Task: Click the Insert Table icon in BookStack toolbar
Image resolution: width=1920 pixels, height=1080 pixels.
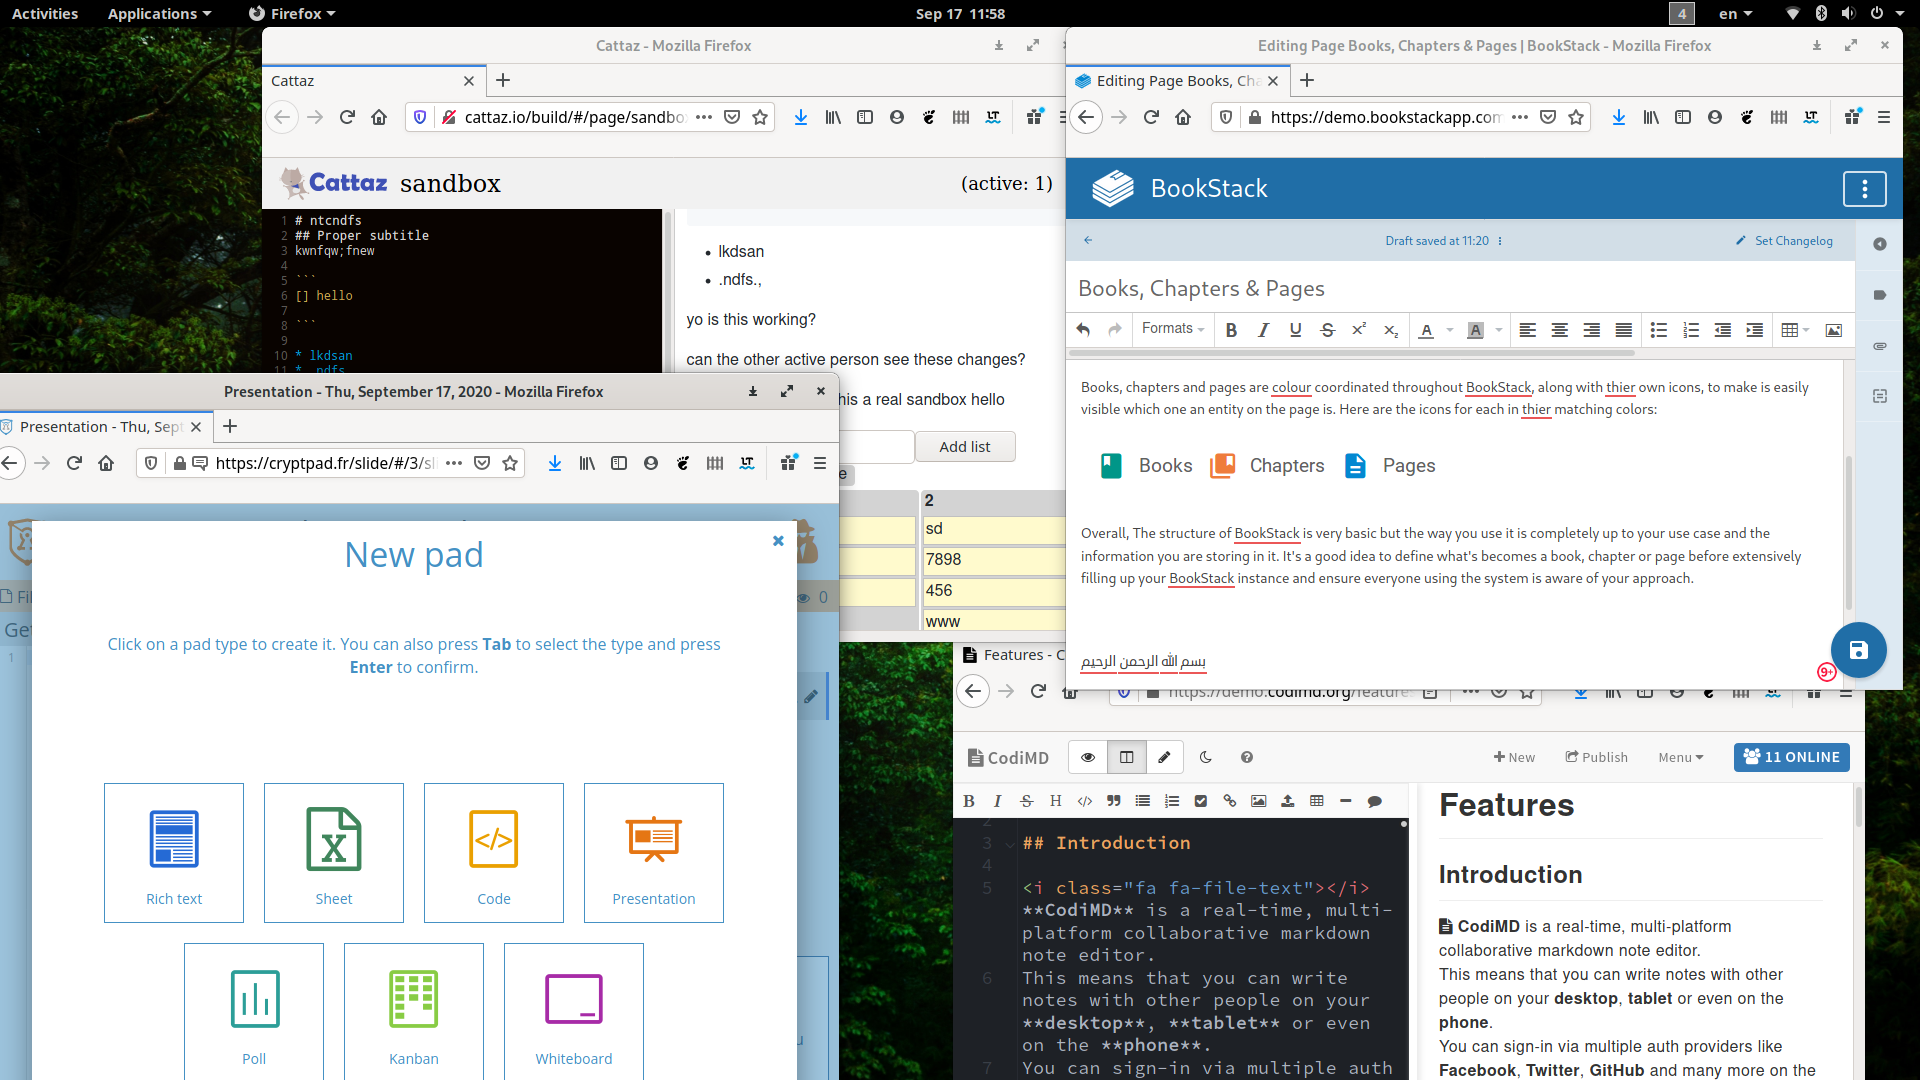Action: [1793, 330]
